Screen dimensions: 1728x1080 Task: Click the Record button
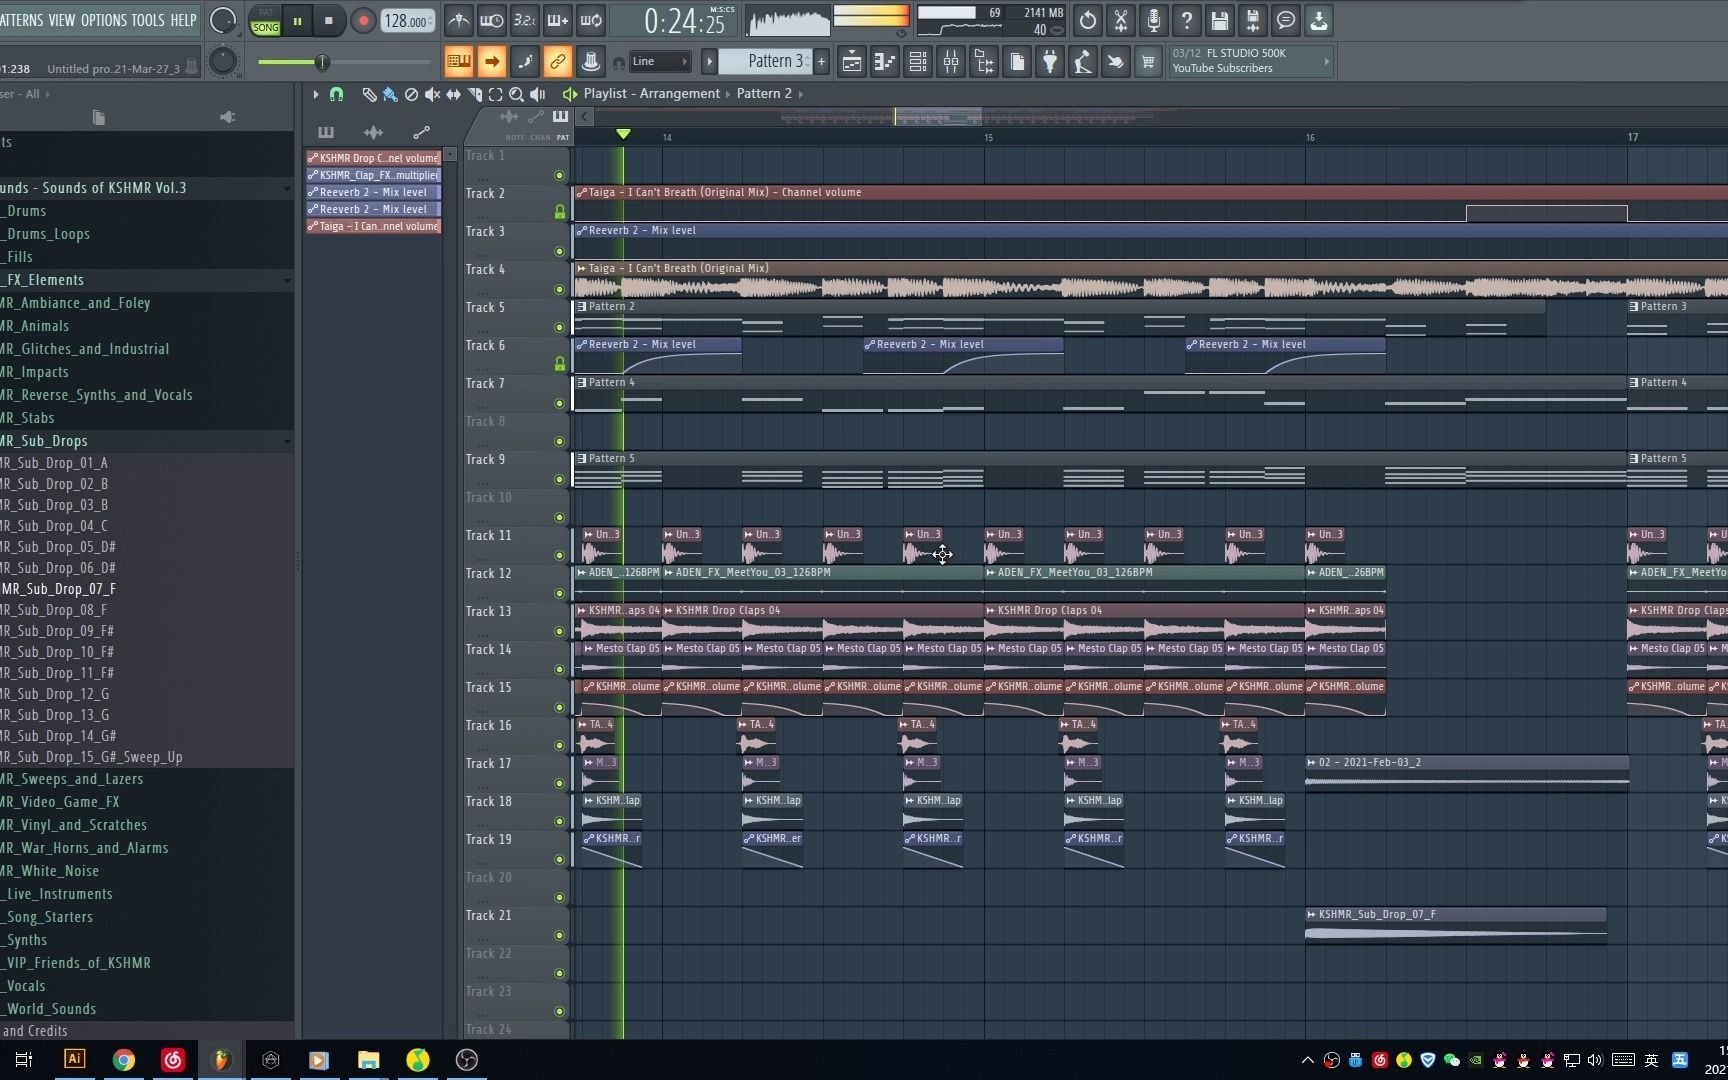363,20
